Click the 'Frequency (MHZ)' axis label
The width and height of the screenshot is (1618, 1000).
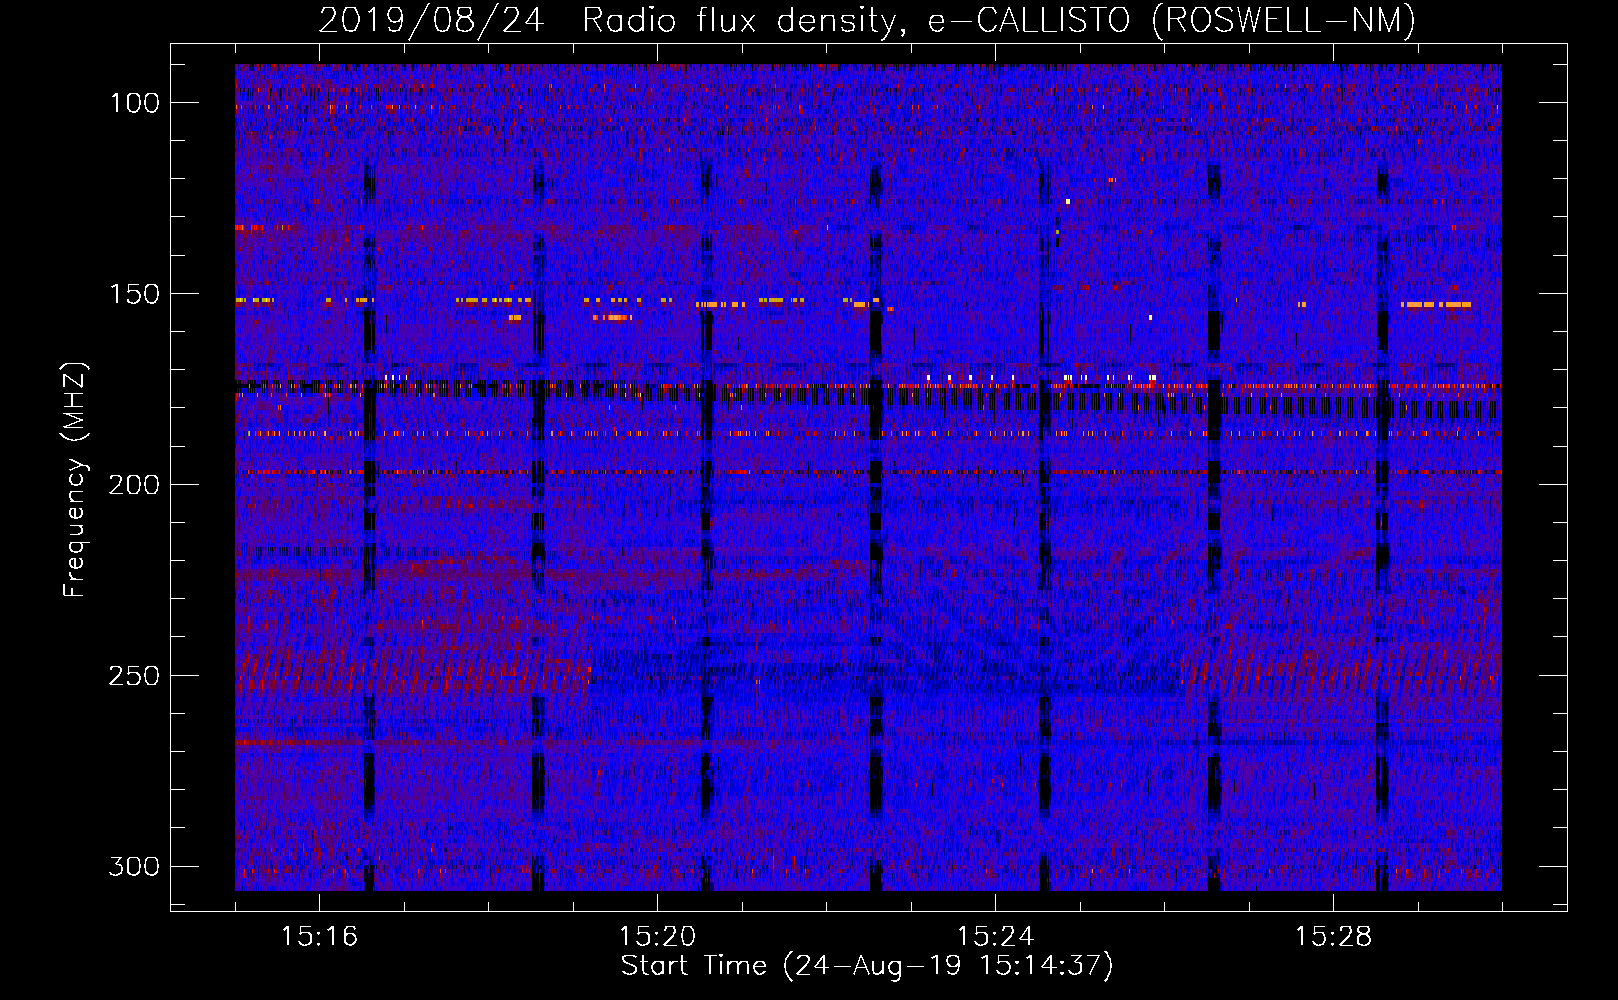pyautogui.click(x=75, y=480)
